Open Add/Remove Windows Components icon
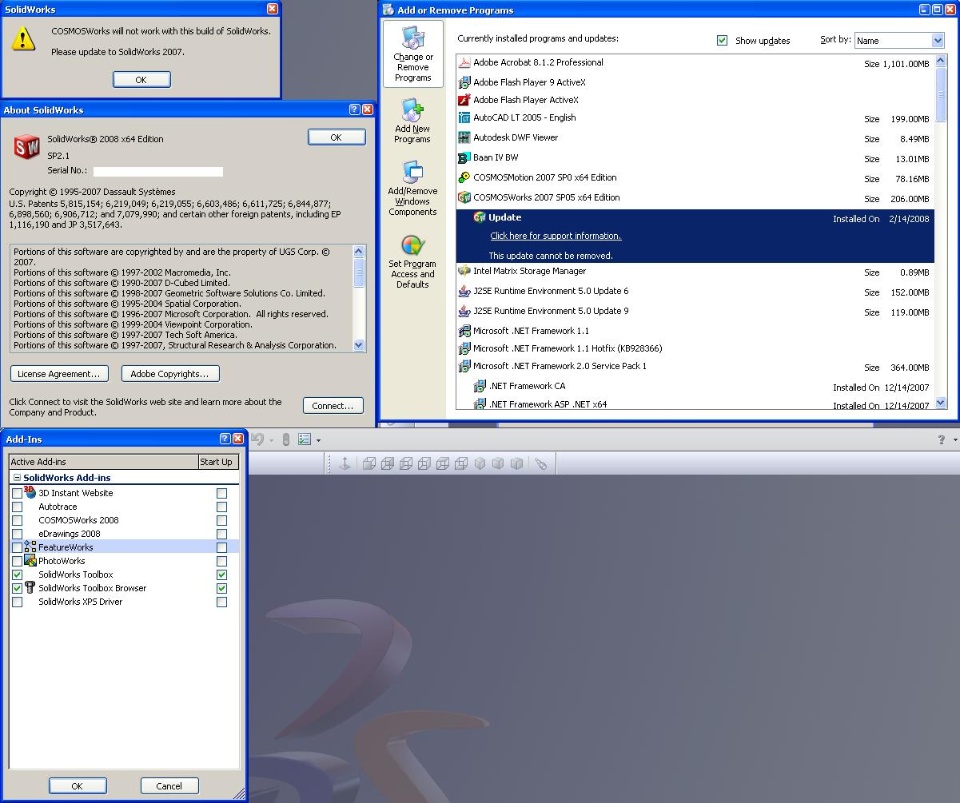The height and width of the screenshot is (803, 960). point(413,173)
